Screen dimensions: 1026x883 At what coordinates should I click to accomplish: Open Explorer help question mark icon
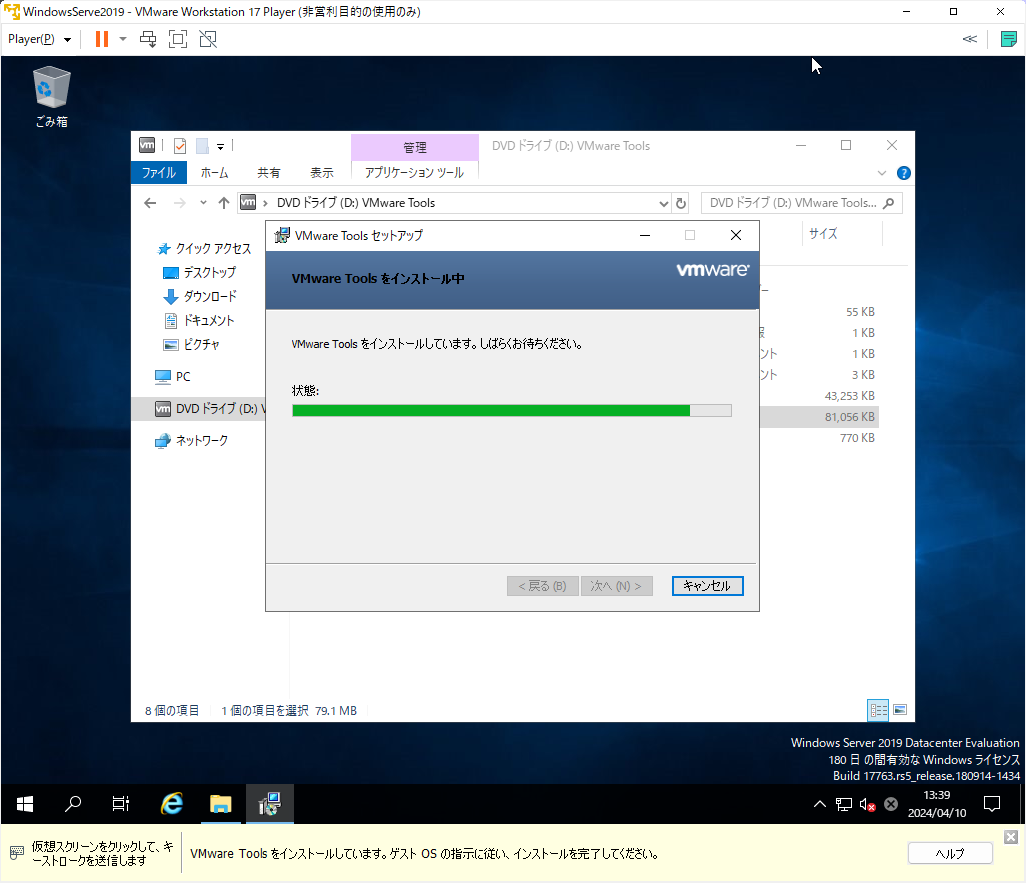[x=904, y=173]
